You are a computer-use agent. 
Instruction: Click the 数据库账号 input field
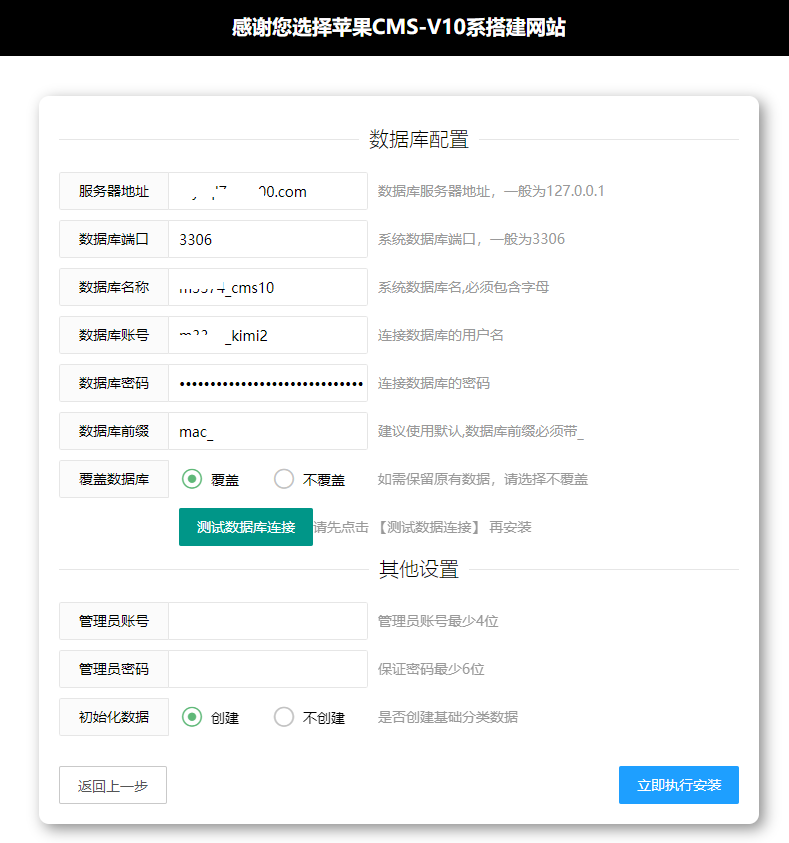pyautogui.click(x=268, y=335)
